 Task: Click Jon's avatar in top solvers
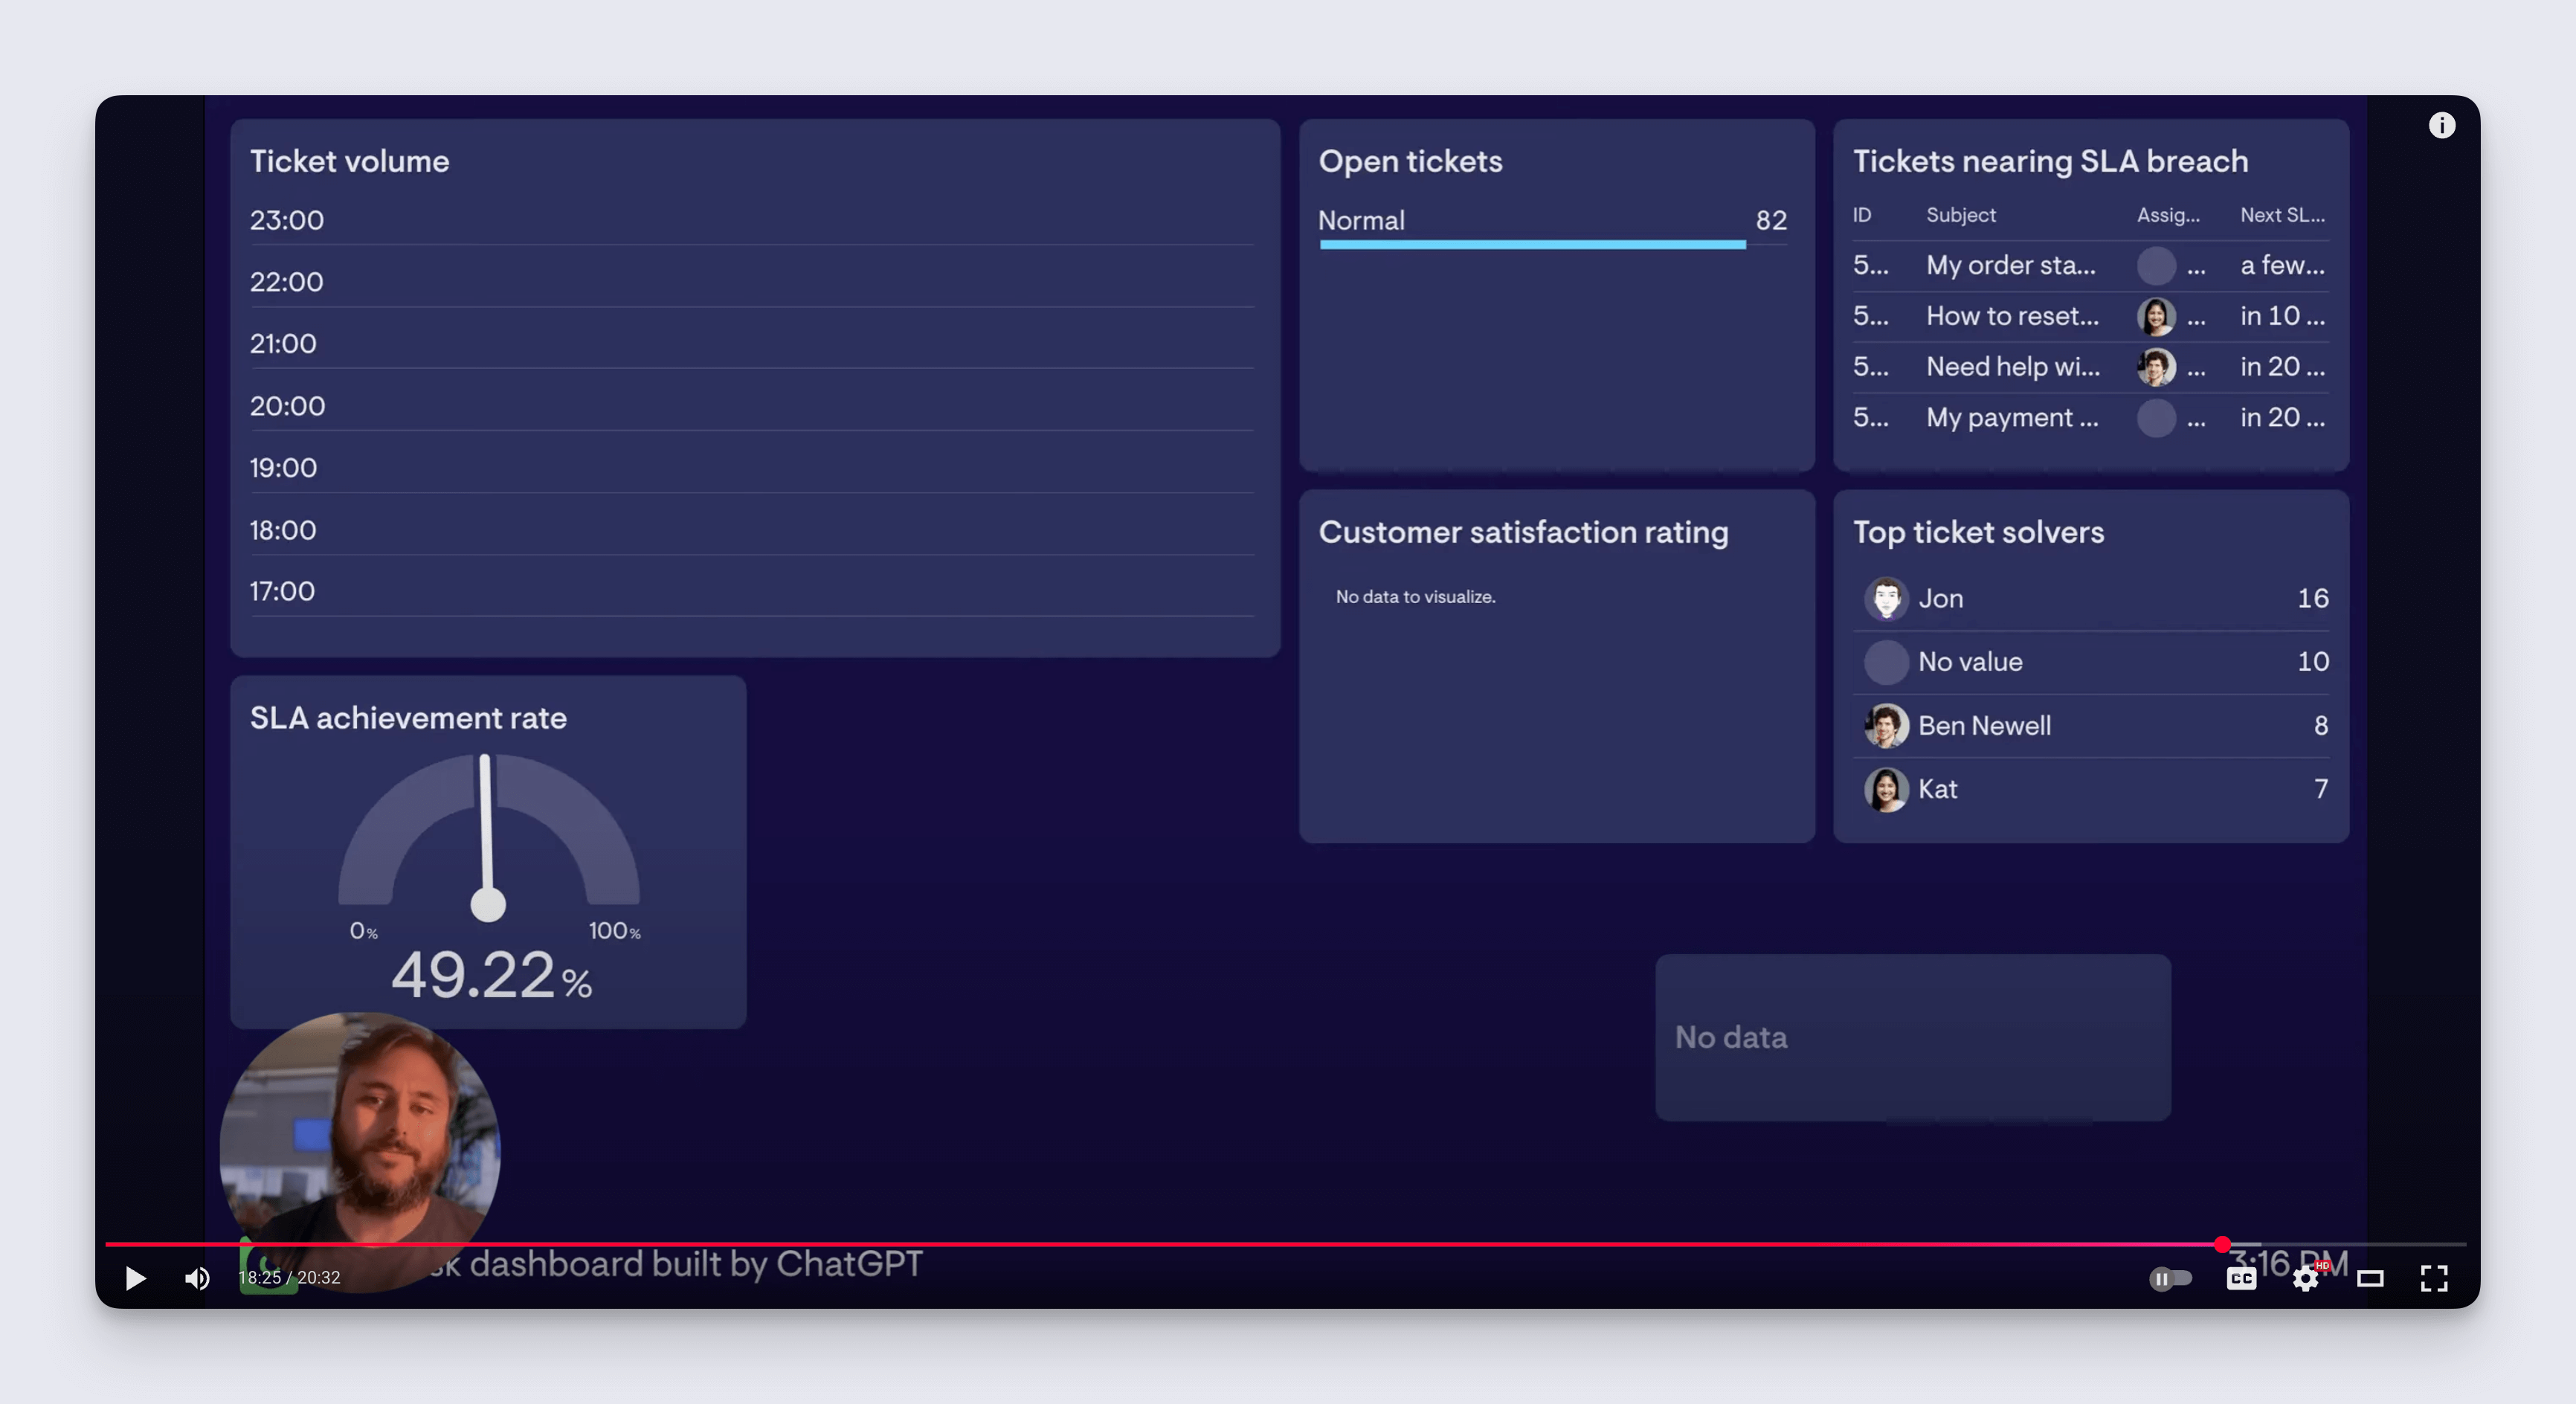click(1886, 598)
